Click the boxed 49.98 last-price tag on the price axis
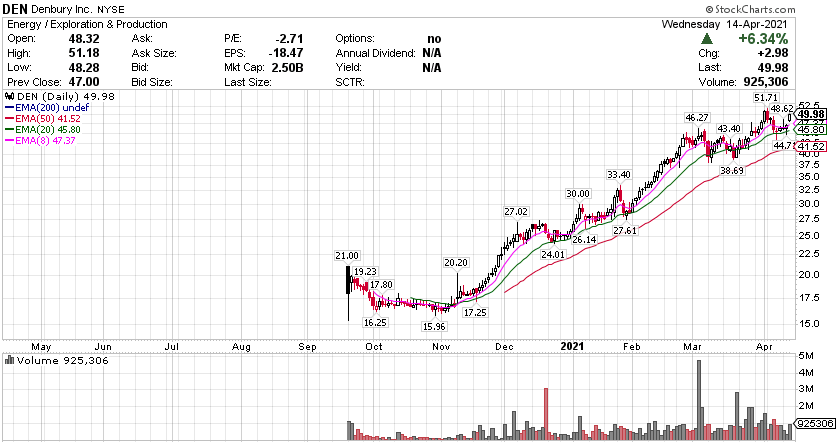The width and height of the screenshot is (839, 442). tap(811, 114)
